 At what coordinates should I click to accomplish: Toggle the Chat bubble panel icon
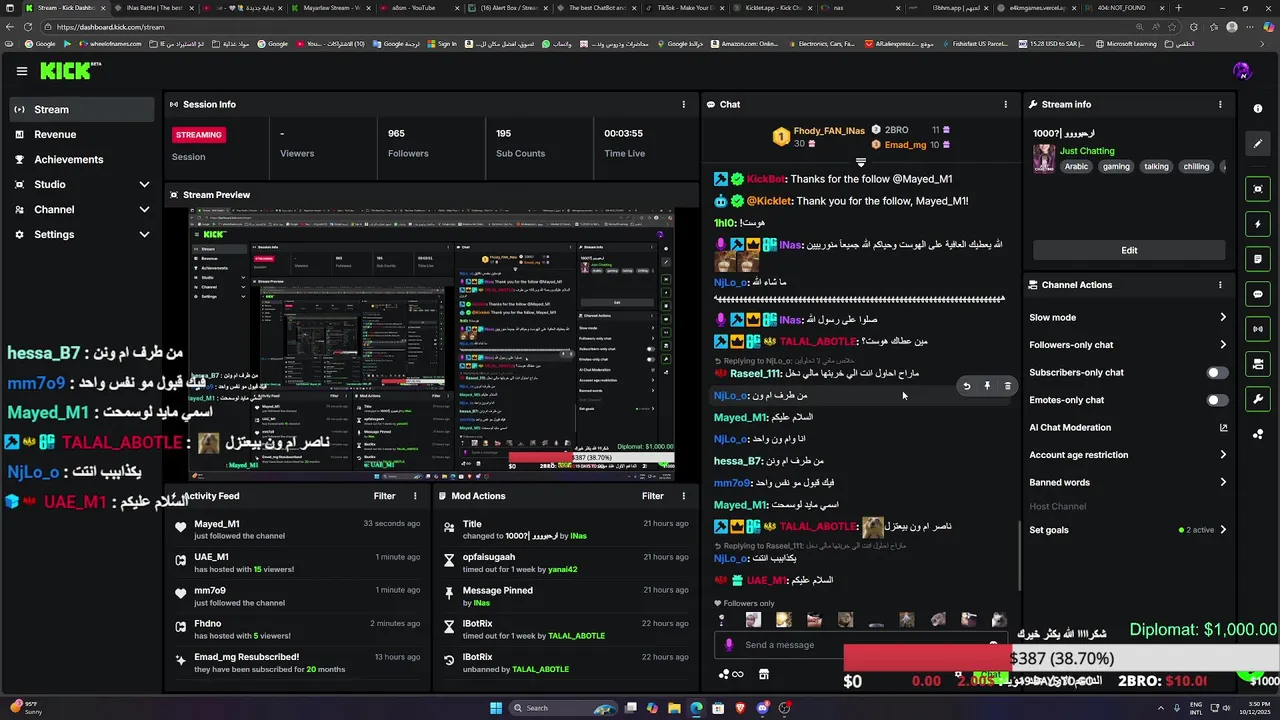pyautogui.click(x=1258, y=294)
